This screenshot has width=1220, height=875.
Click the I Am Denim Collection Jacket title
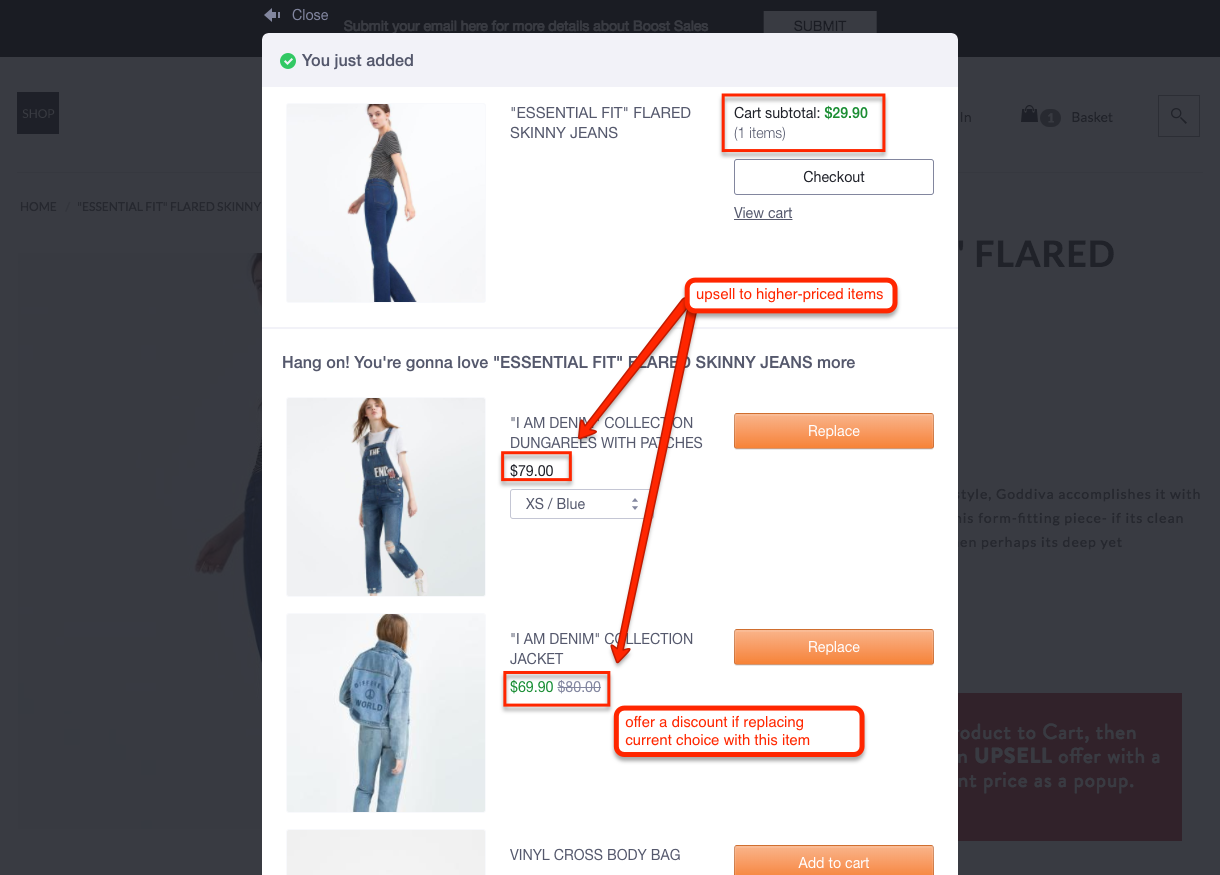pyautogui.click(x=601, y=649)
